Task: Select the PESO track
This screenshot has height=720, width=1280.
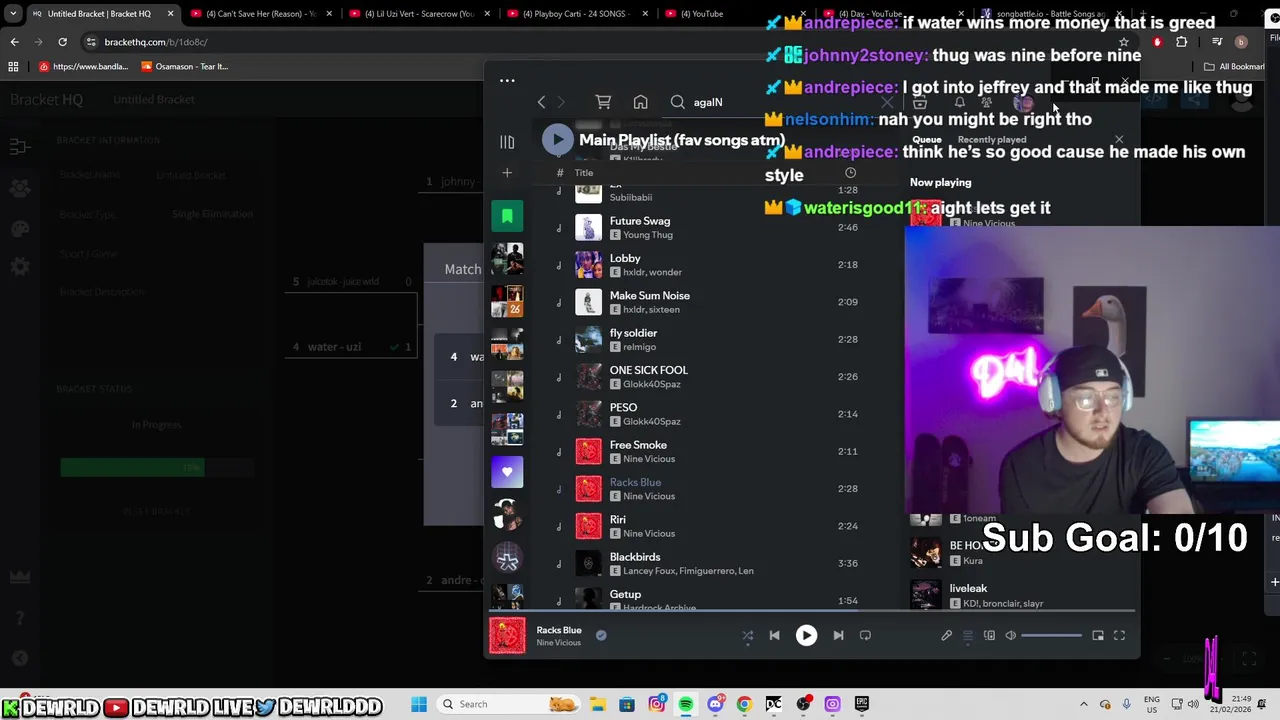Action: coord(716,414)
